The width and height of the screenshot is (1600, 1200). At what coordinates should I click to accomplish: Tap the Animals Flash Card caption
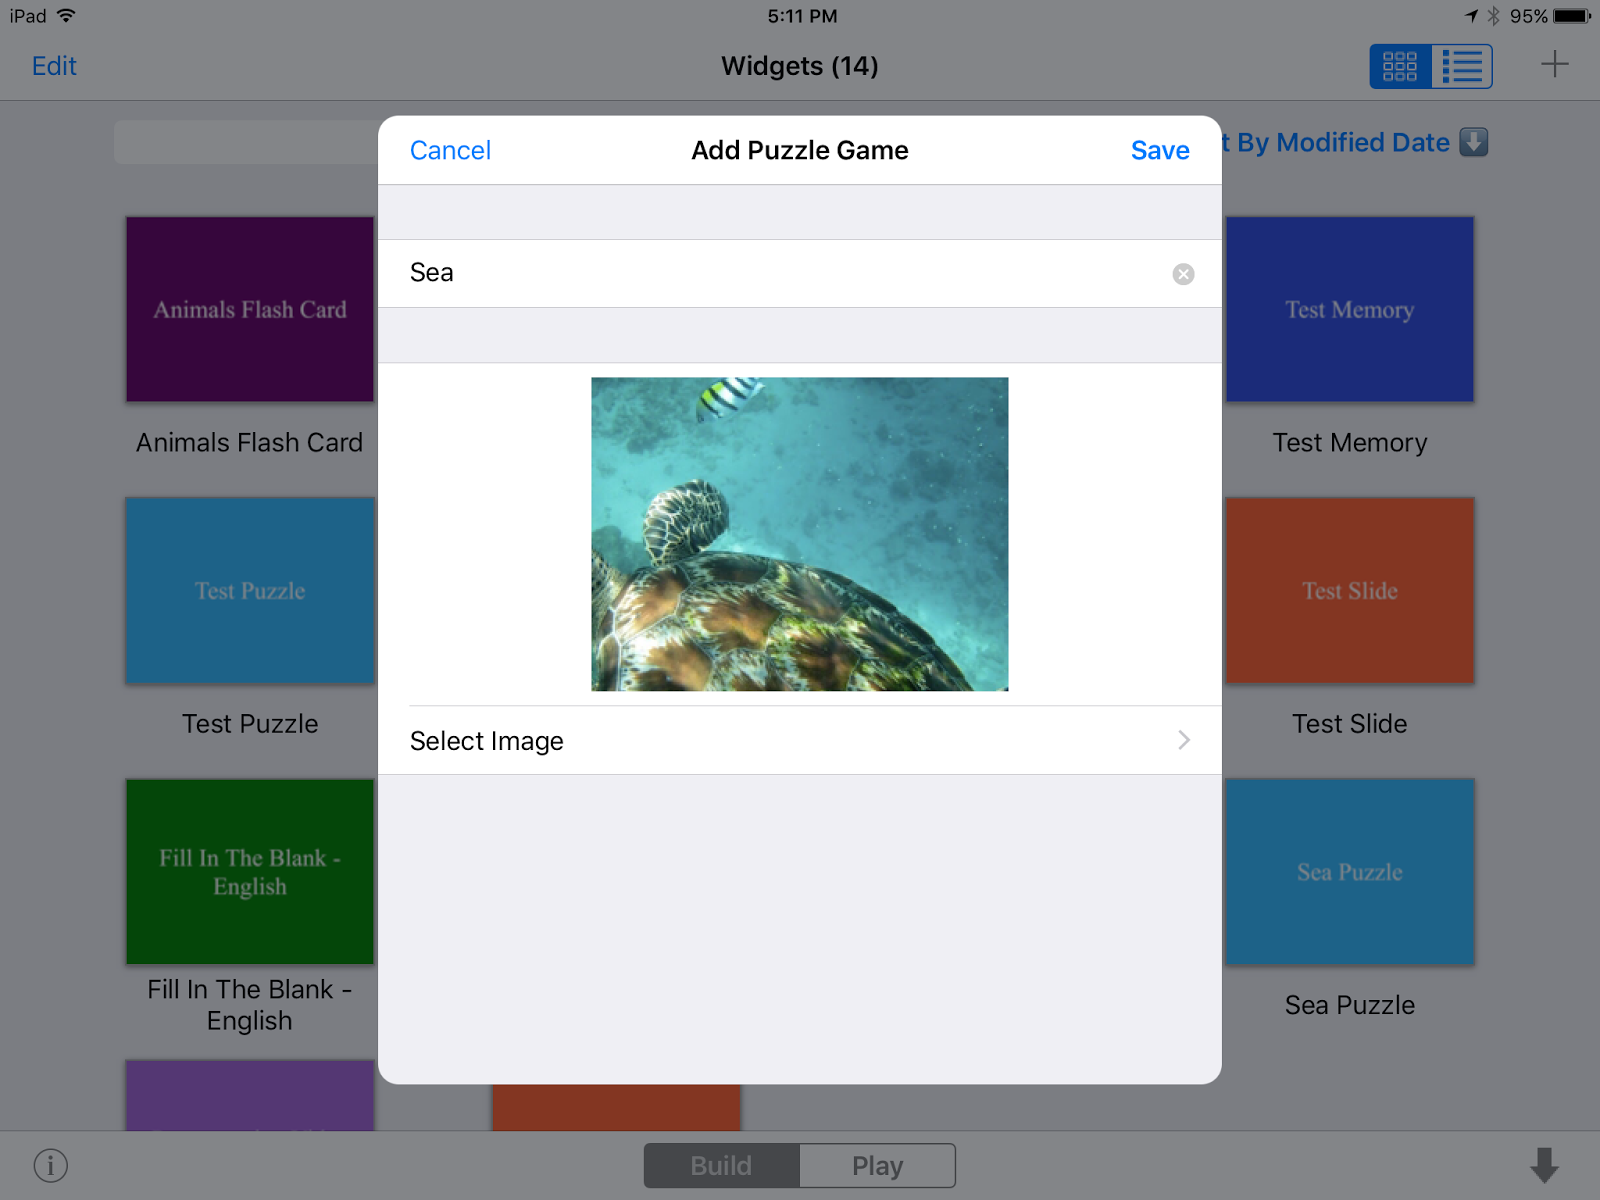coord(250,443)
